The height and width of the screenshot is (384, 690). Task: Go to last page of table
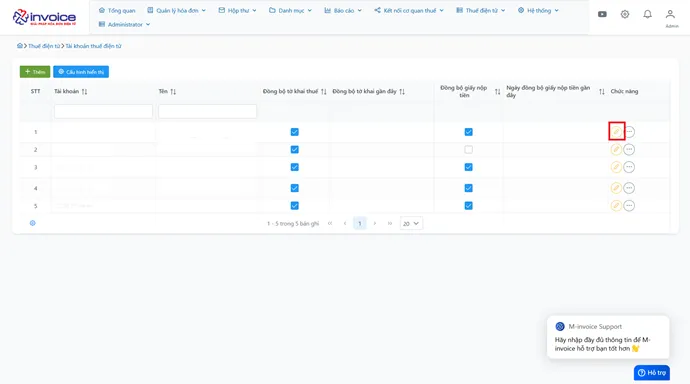click(x=389, y=223)
